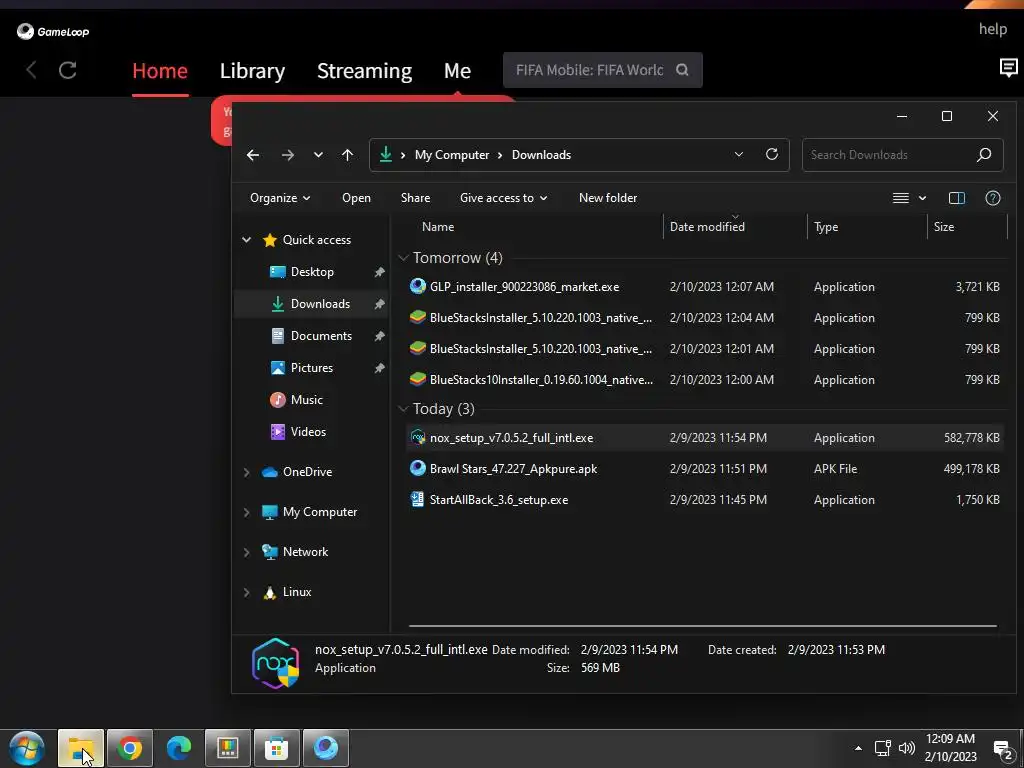Open Videos in Quick access
Screen dimensions: 1024x768
coord(308,432)
